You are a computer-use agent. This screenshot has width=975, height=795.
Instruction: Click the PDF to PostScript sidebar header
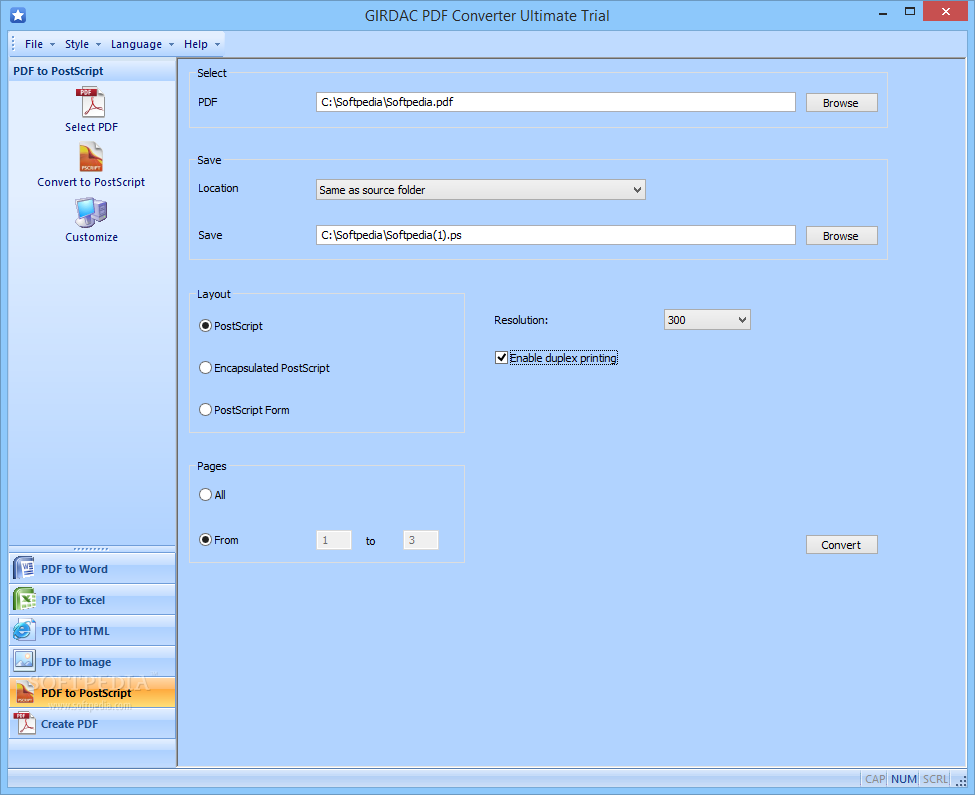92,71
